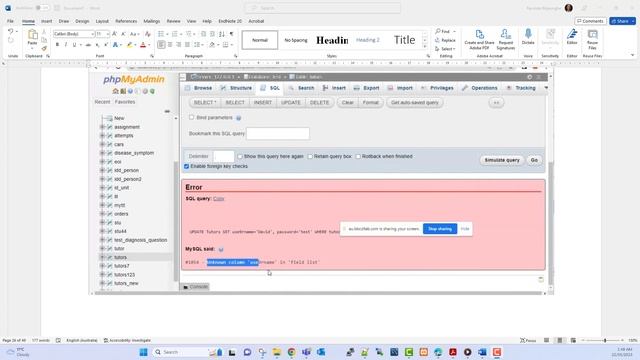The image size is (640, 360).
Task: Start Dictate from the Voice group
Action: (x=528, y=37)
